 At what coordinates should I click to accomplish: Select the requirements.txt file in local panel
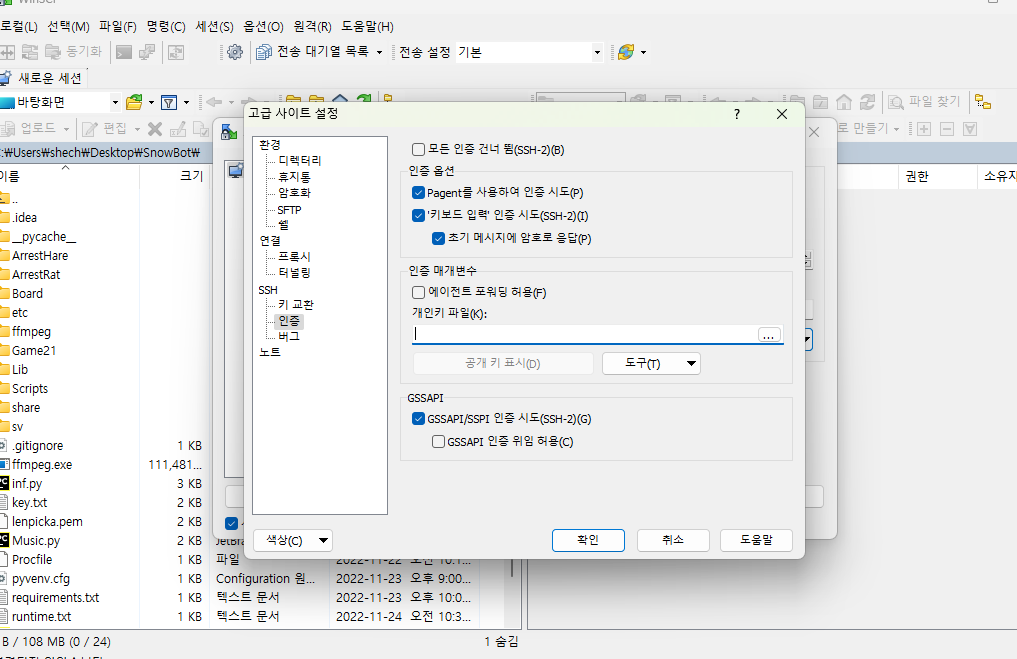(x=56, y=597)
